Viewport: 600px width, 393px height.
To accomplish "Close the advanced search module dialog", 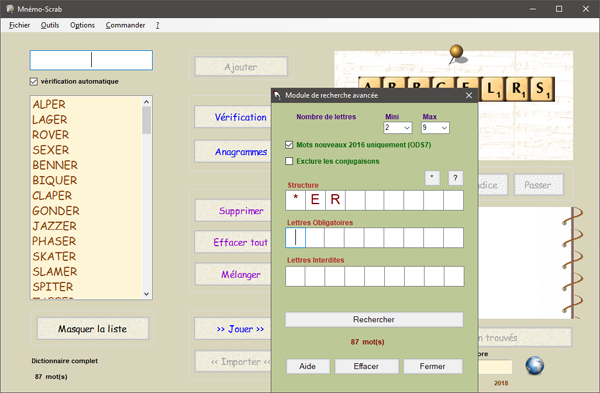I will (x=469, y=95).
